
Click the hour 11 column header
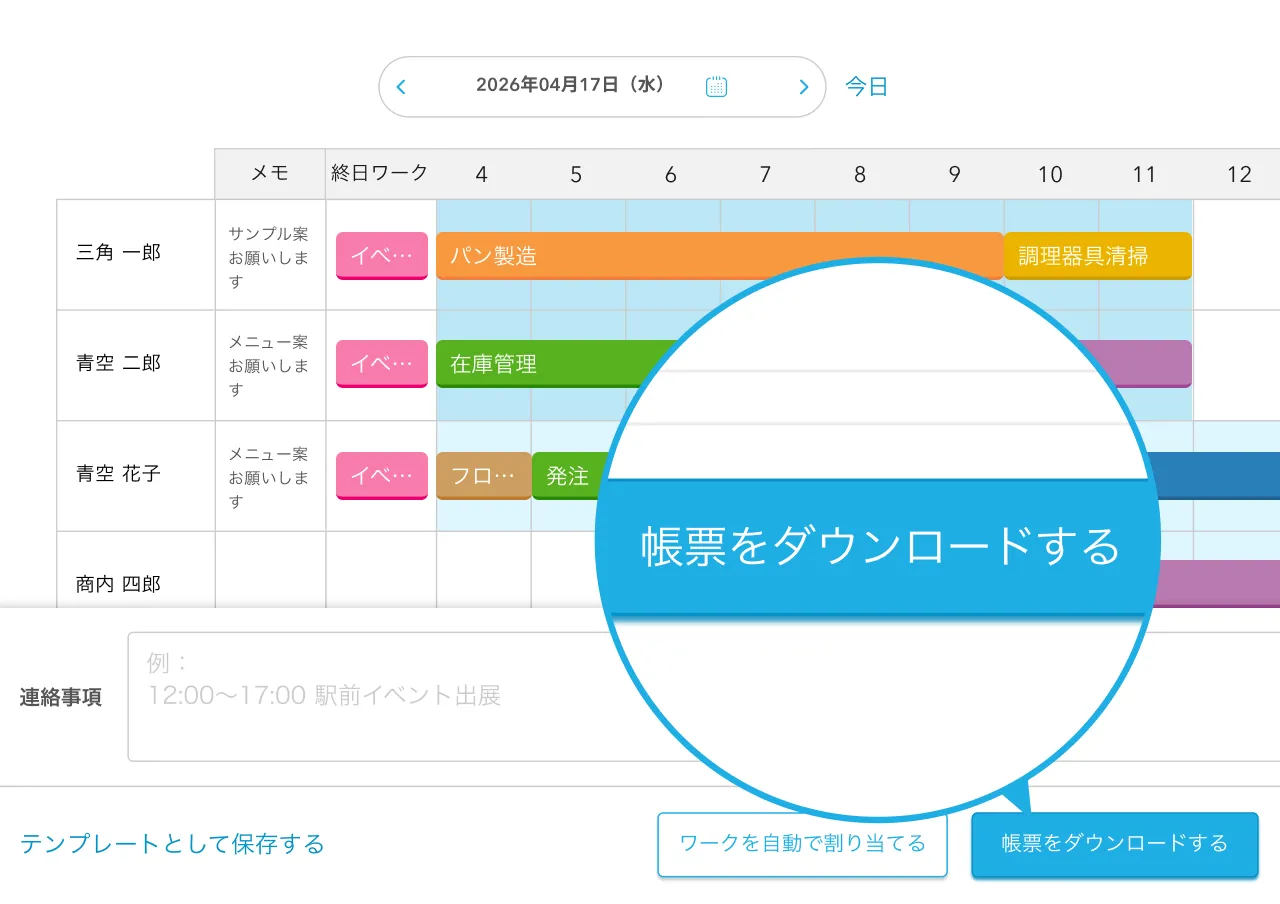click(1145, 175)
